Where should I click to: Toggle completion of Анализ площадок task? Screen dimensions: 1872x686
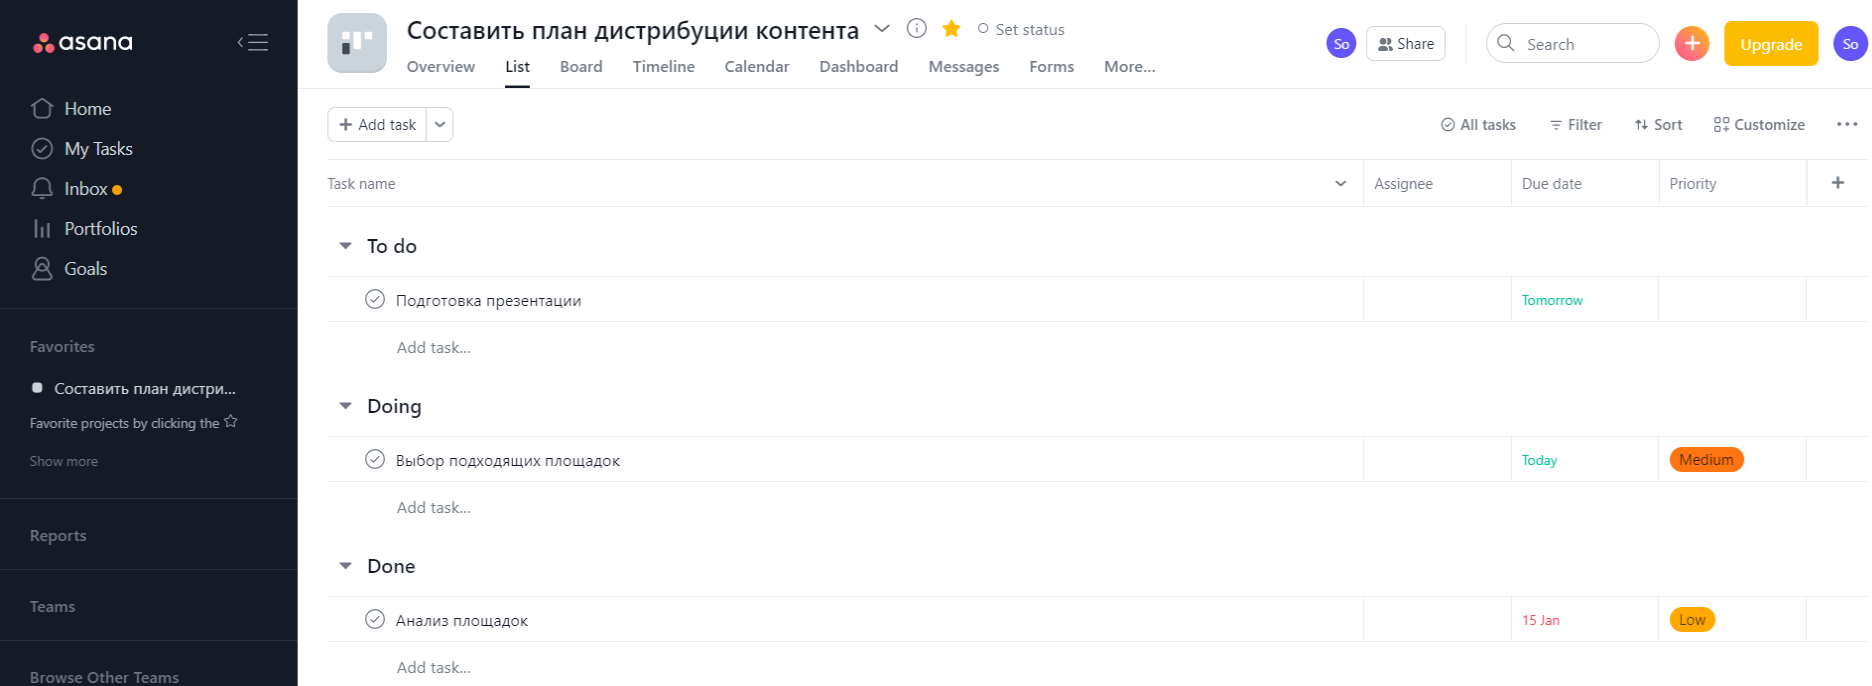tap(375, 620)
